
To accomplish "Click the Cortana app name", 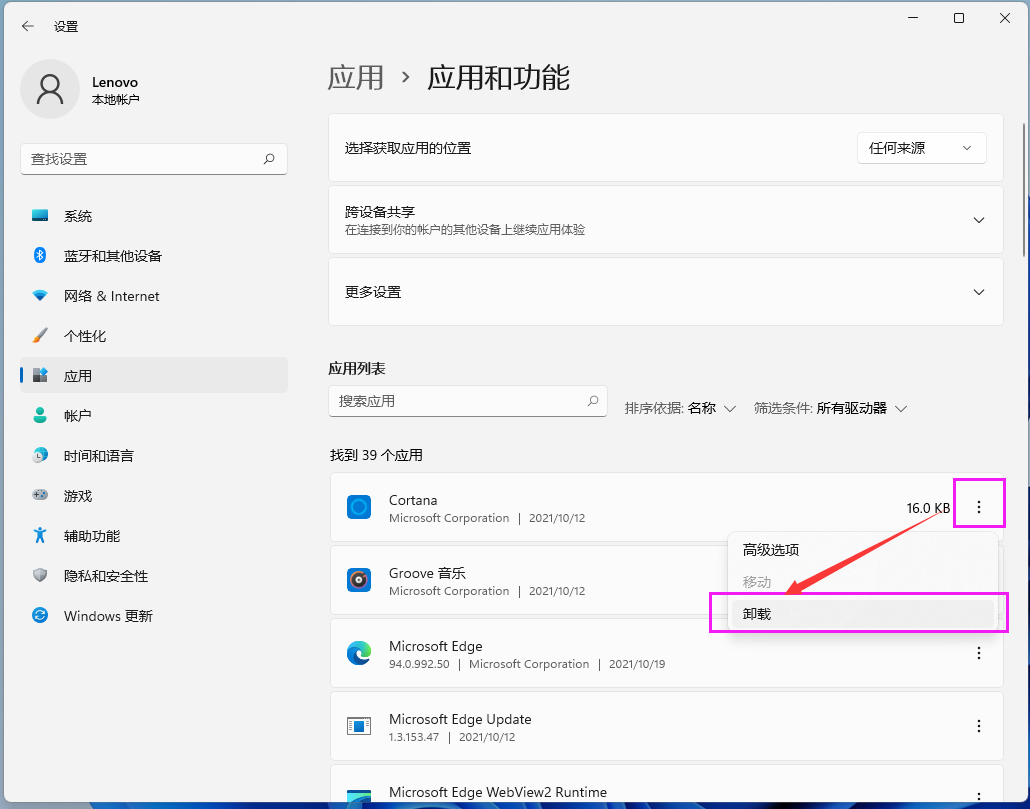I will (413, 500).
